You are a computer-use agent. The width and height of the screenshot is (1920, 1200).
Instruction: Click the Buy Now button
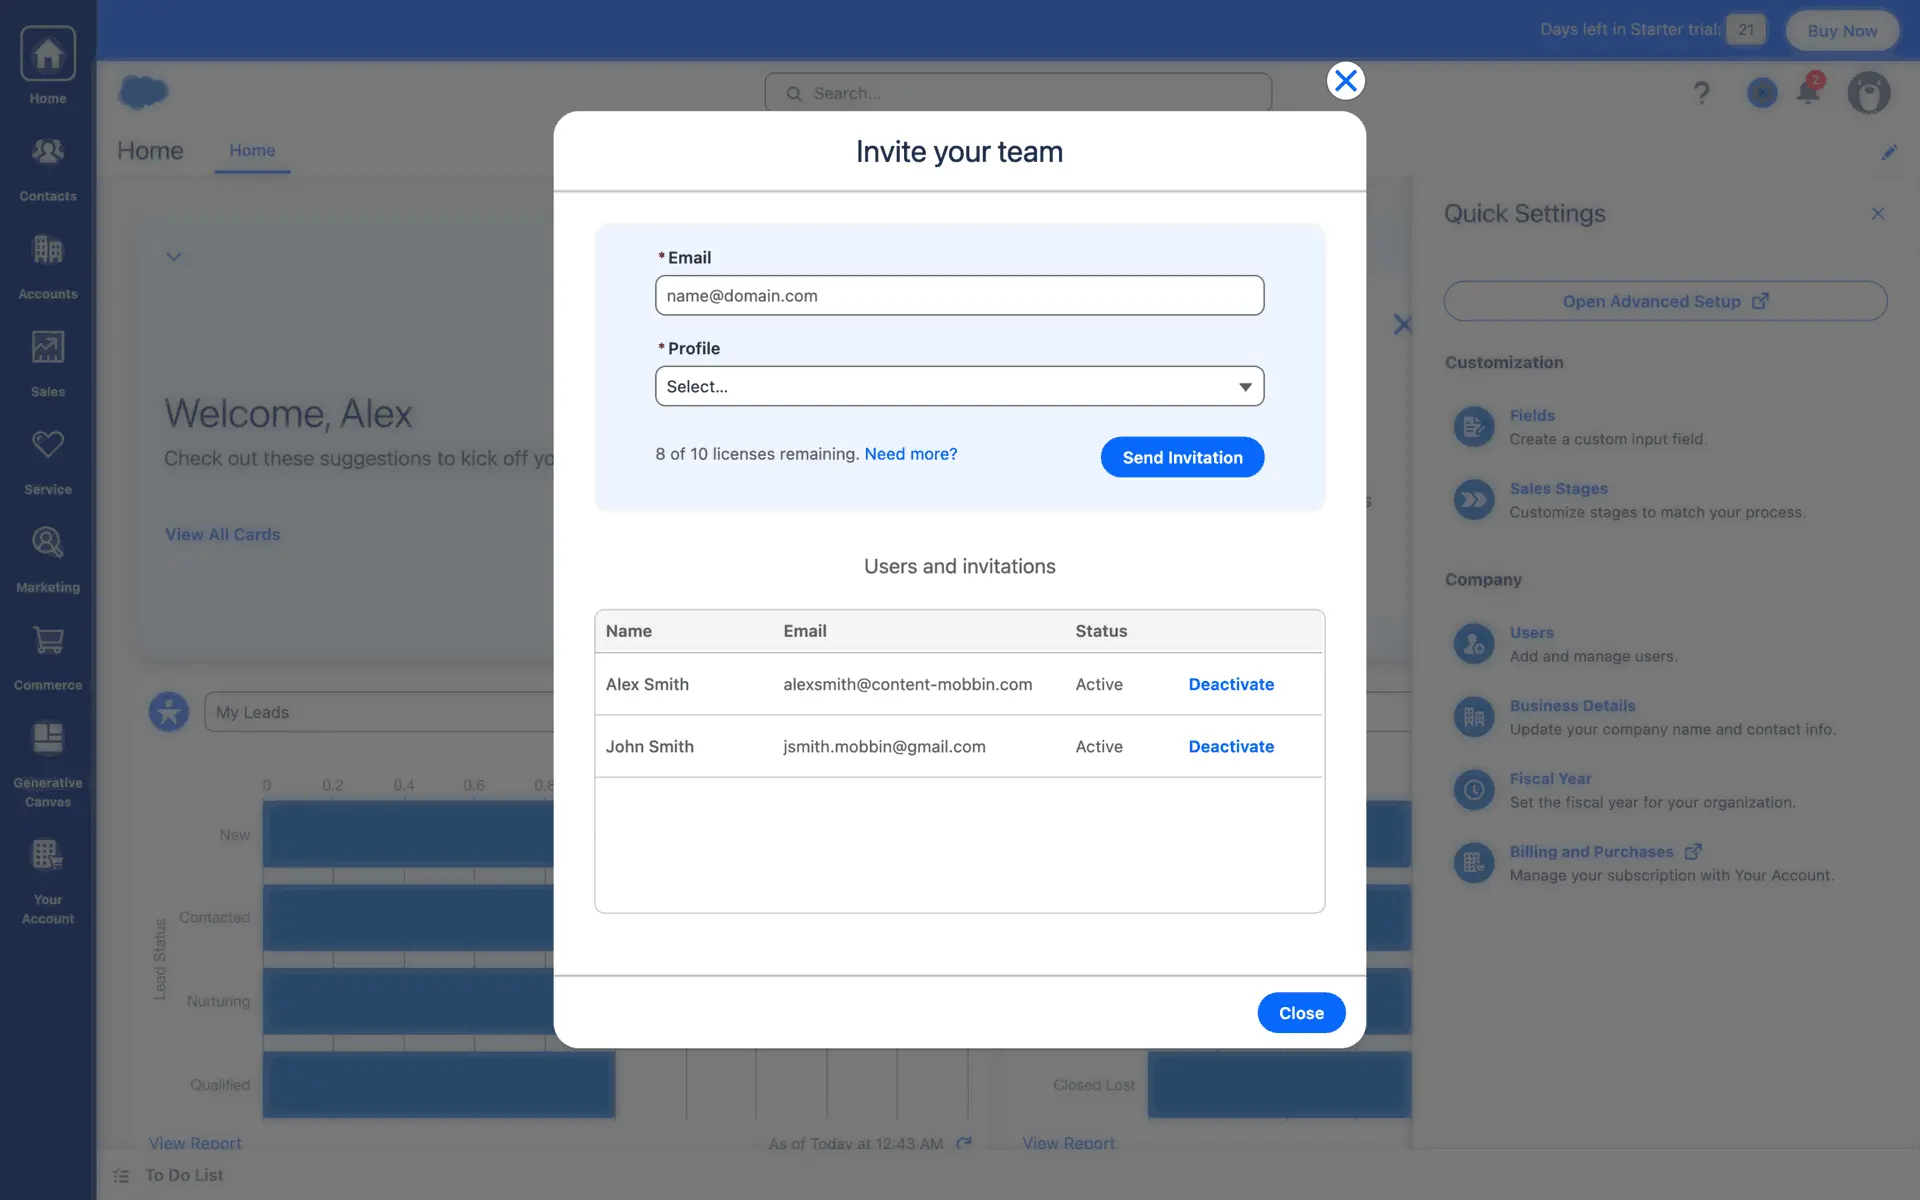[x=1841, y=31]
